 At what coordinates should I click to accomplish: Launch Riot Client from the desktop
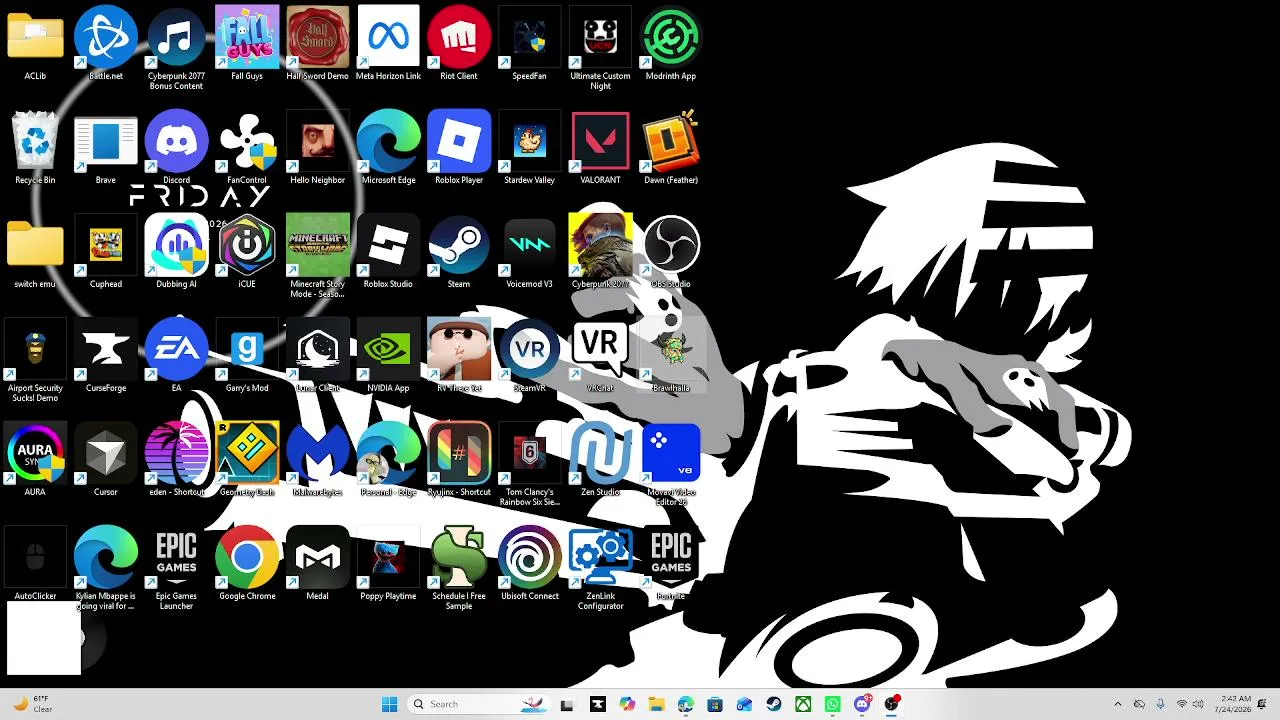tap(459, 44)
